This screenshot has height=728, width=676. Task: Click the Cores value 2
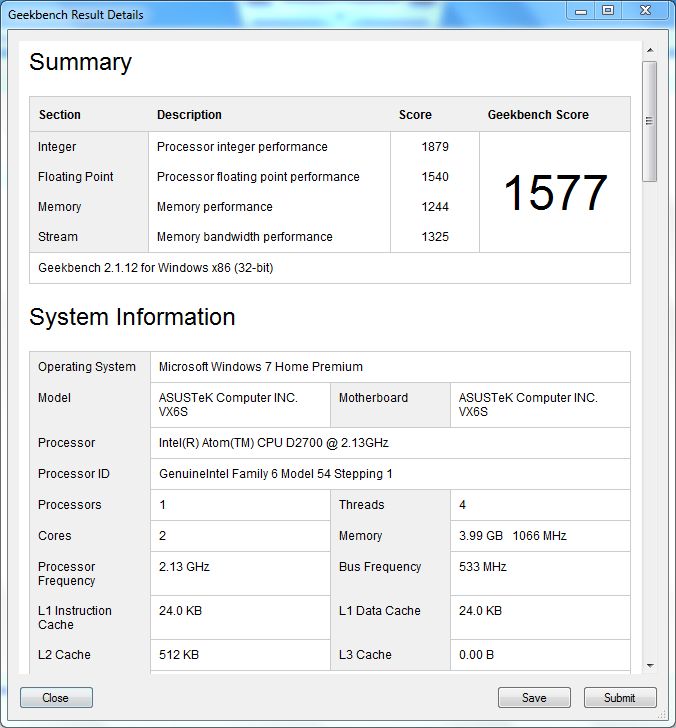(162, 536)
